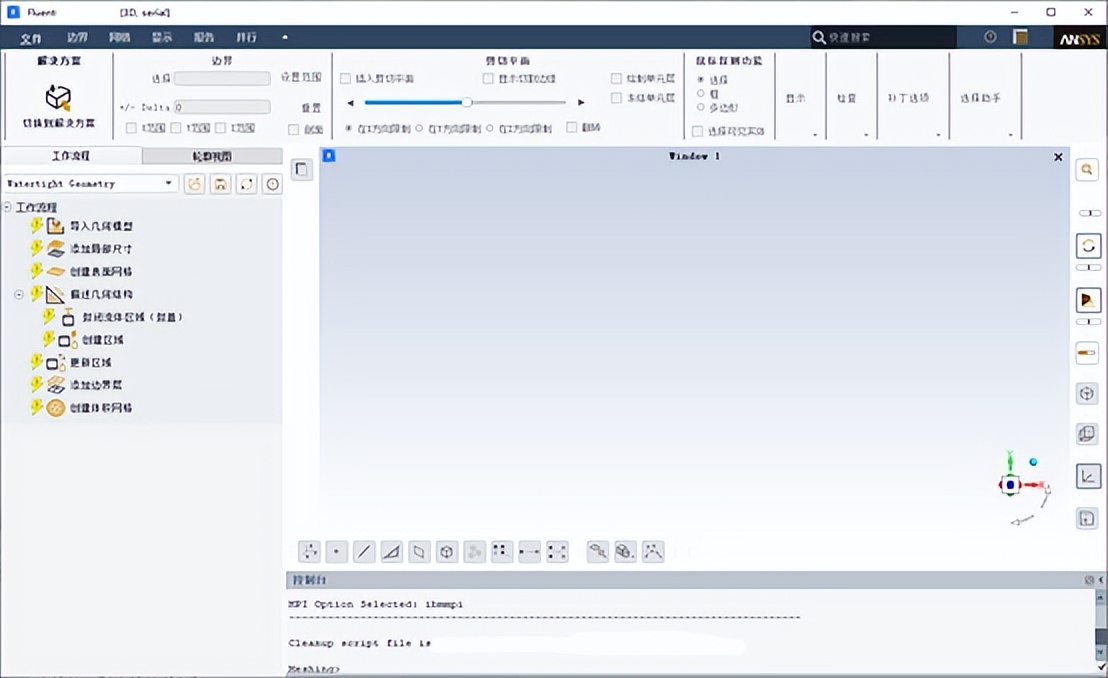This screenshot has height=678, width=1108.
Task: Click the line measurement tool below the viewport
Action: click(x=363, y=551)
